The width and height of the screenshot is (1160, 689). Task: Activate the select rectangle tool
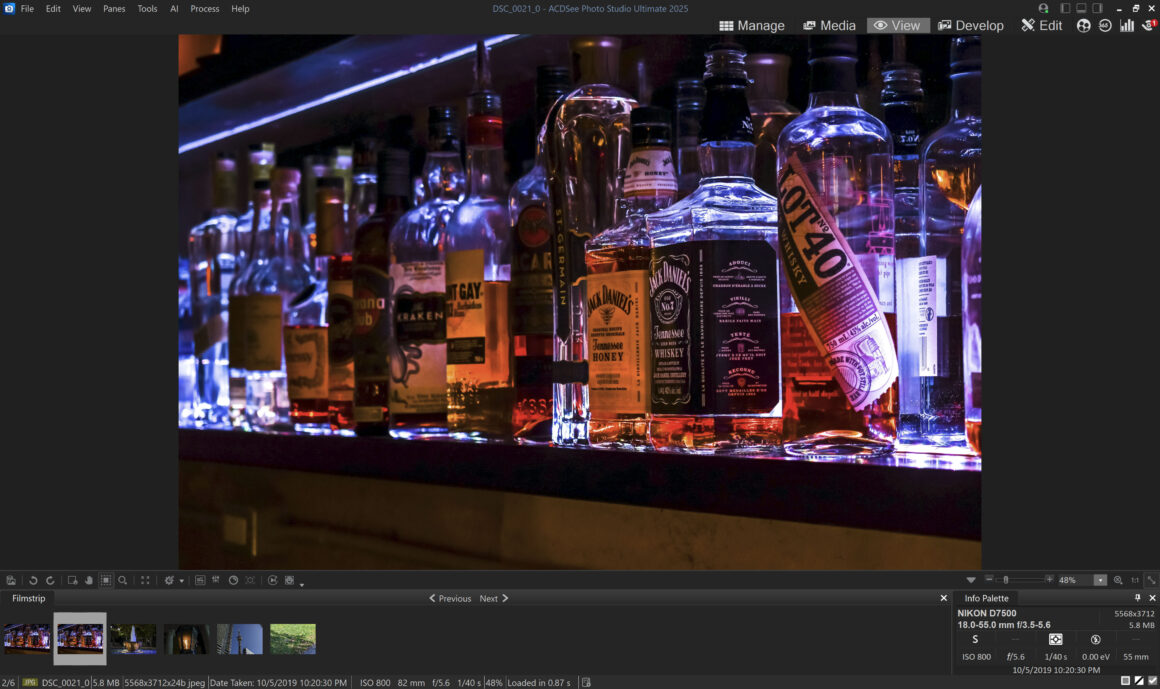tap(106, 581)
